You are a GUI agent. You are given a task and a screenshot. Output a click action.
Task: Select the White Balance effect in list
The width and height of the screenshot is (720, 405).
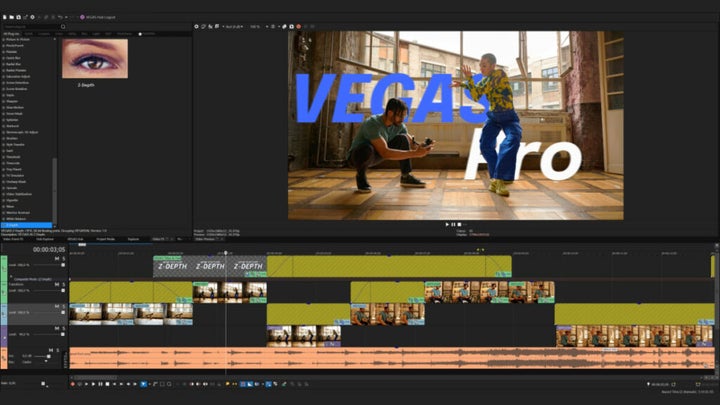point(16,219)
